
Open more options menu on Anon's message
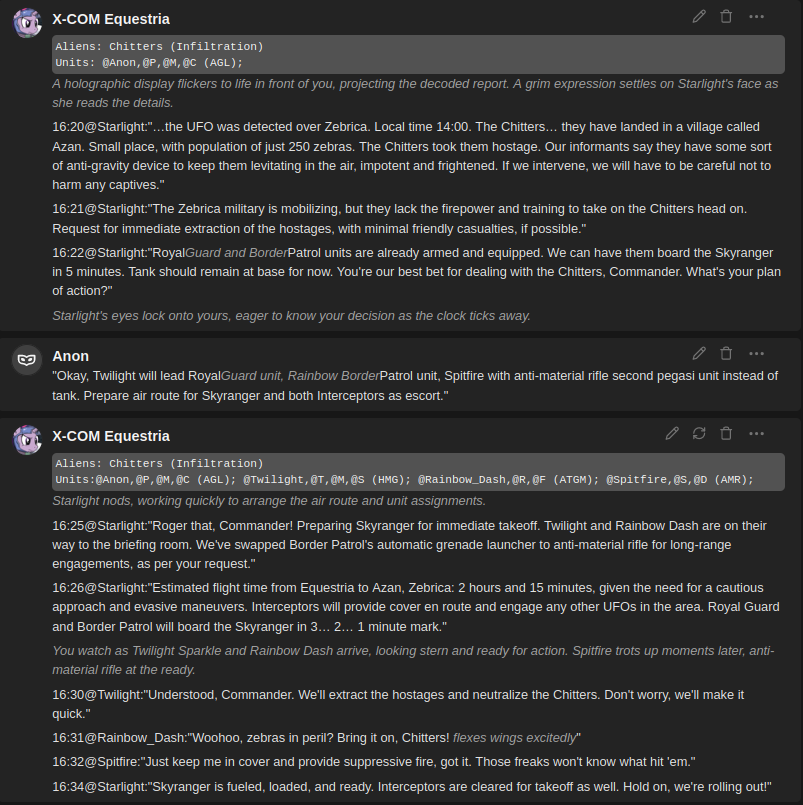click(756, 353)
